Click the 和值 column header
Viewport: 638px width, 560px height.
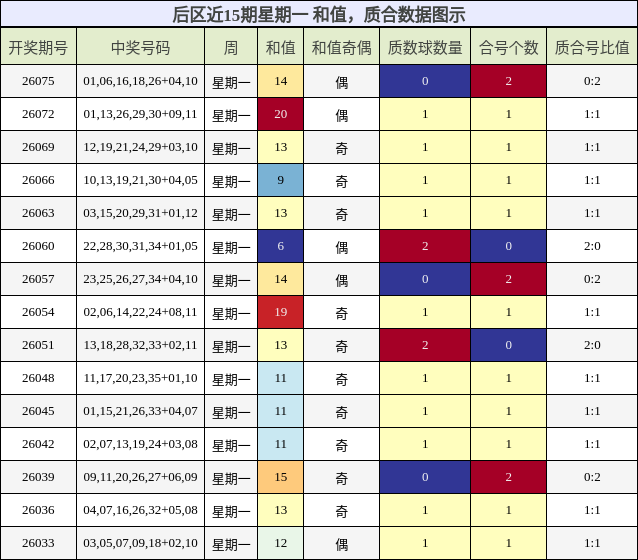(x=280, y=47)
